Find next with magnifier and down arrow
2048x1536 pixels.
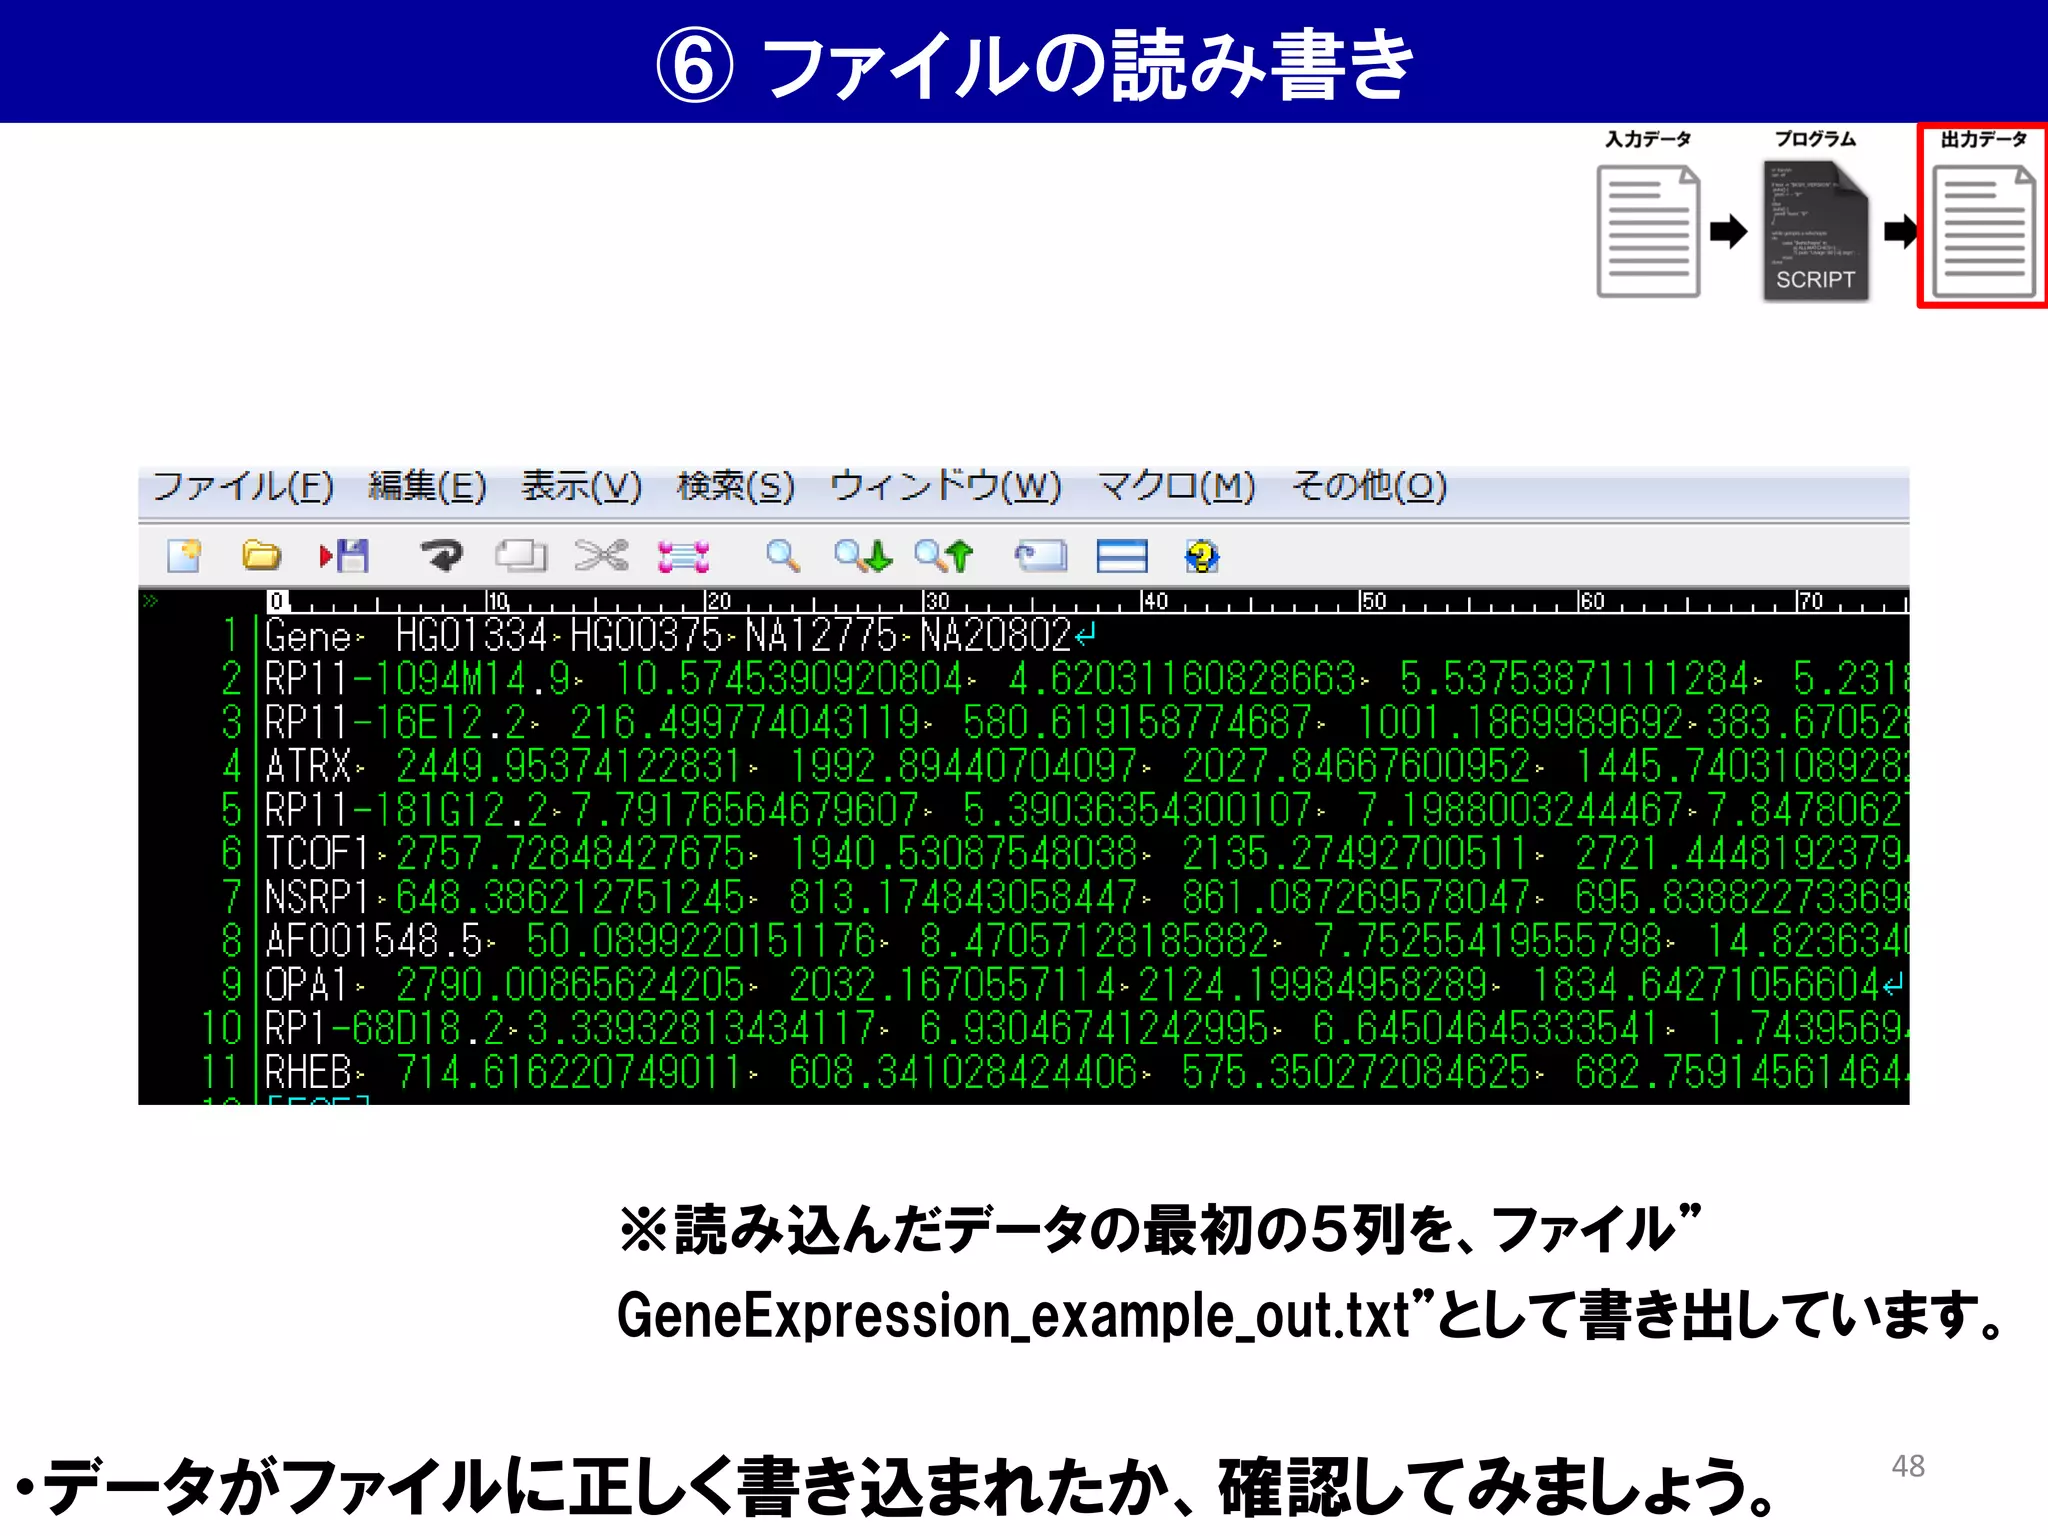click(863, 555)
